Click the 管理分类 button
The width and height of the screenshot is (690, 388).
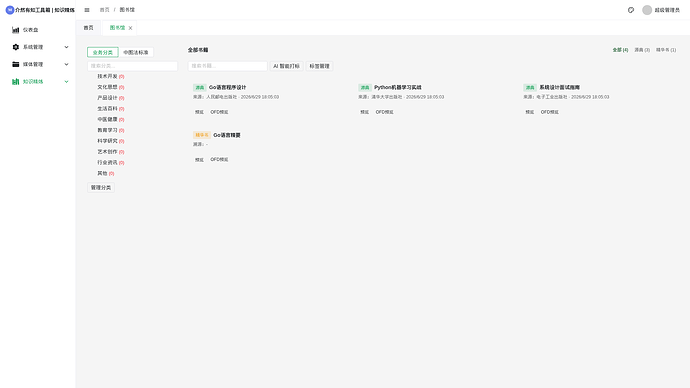pos(101,187)
